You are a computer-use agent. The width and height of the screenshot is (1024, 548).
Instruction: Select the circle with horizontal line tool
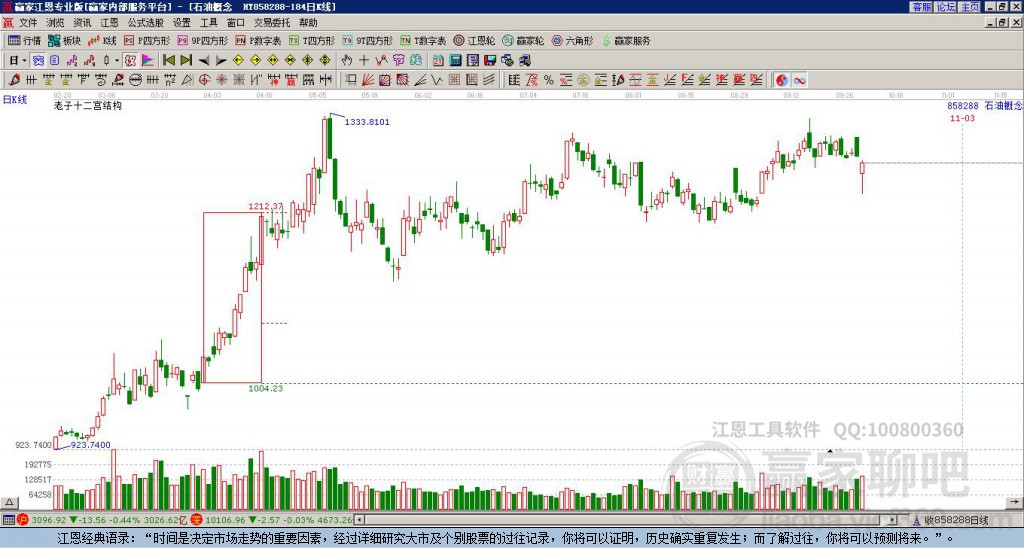(135, 80)
